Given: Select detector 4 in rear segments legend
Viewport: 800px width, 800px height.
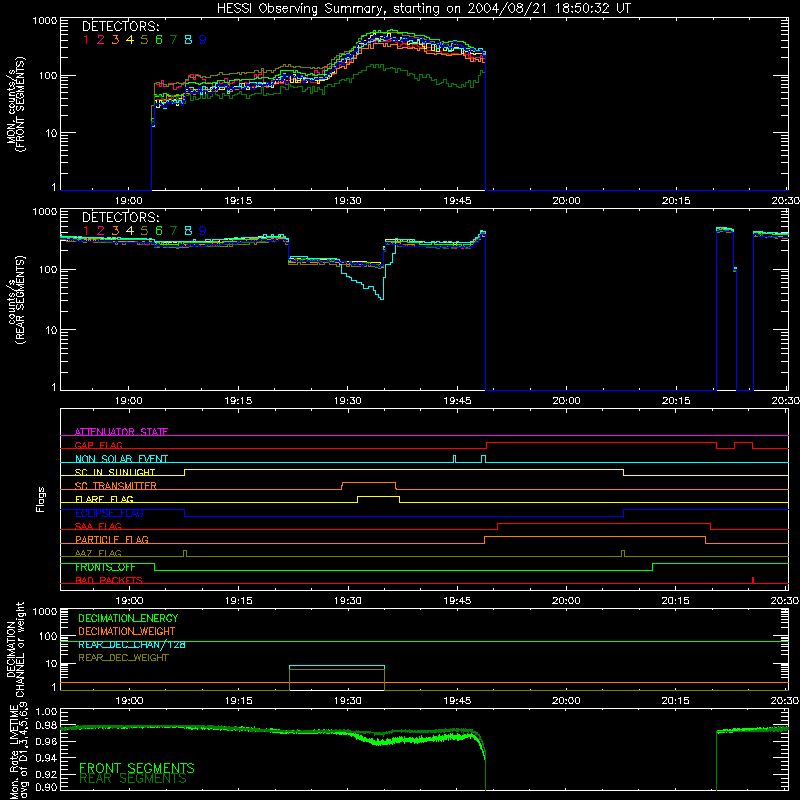Looking at the screenshot, I should [x=130, y=231].
